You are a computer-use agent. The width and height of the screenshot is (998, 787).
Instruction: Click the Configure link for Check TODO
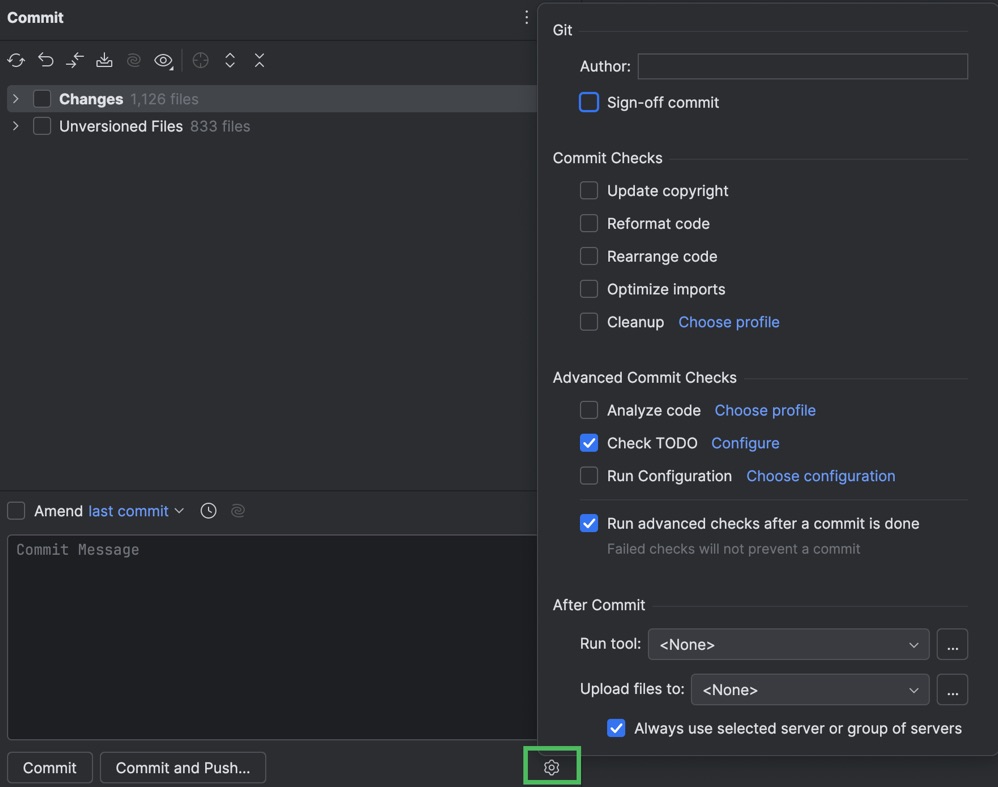[x=745, y=443]
